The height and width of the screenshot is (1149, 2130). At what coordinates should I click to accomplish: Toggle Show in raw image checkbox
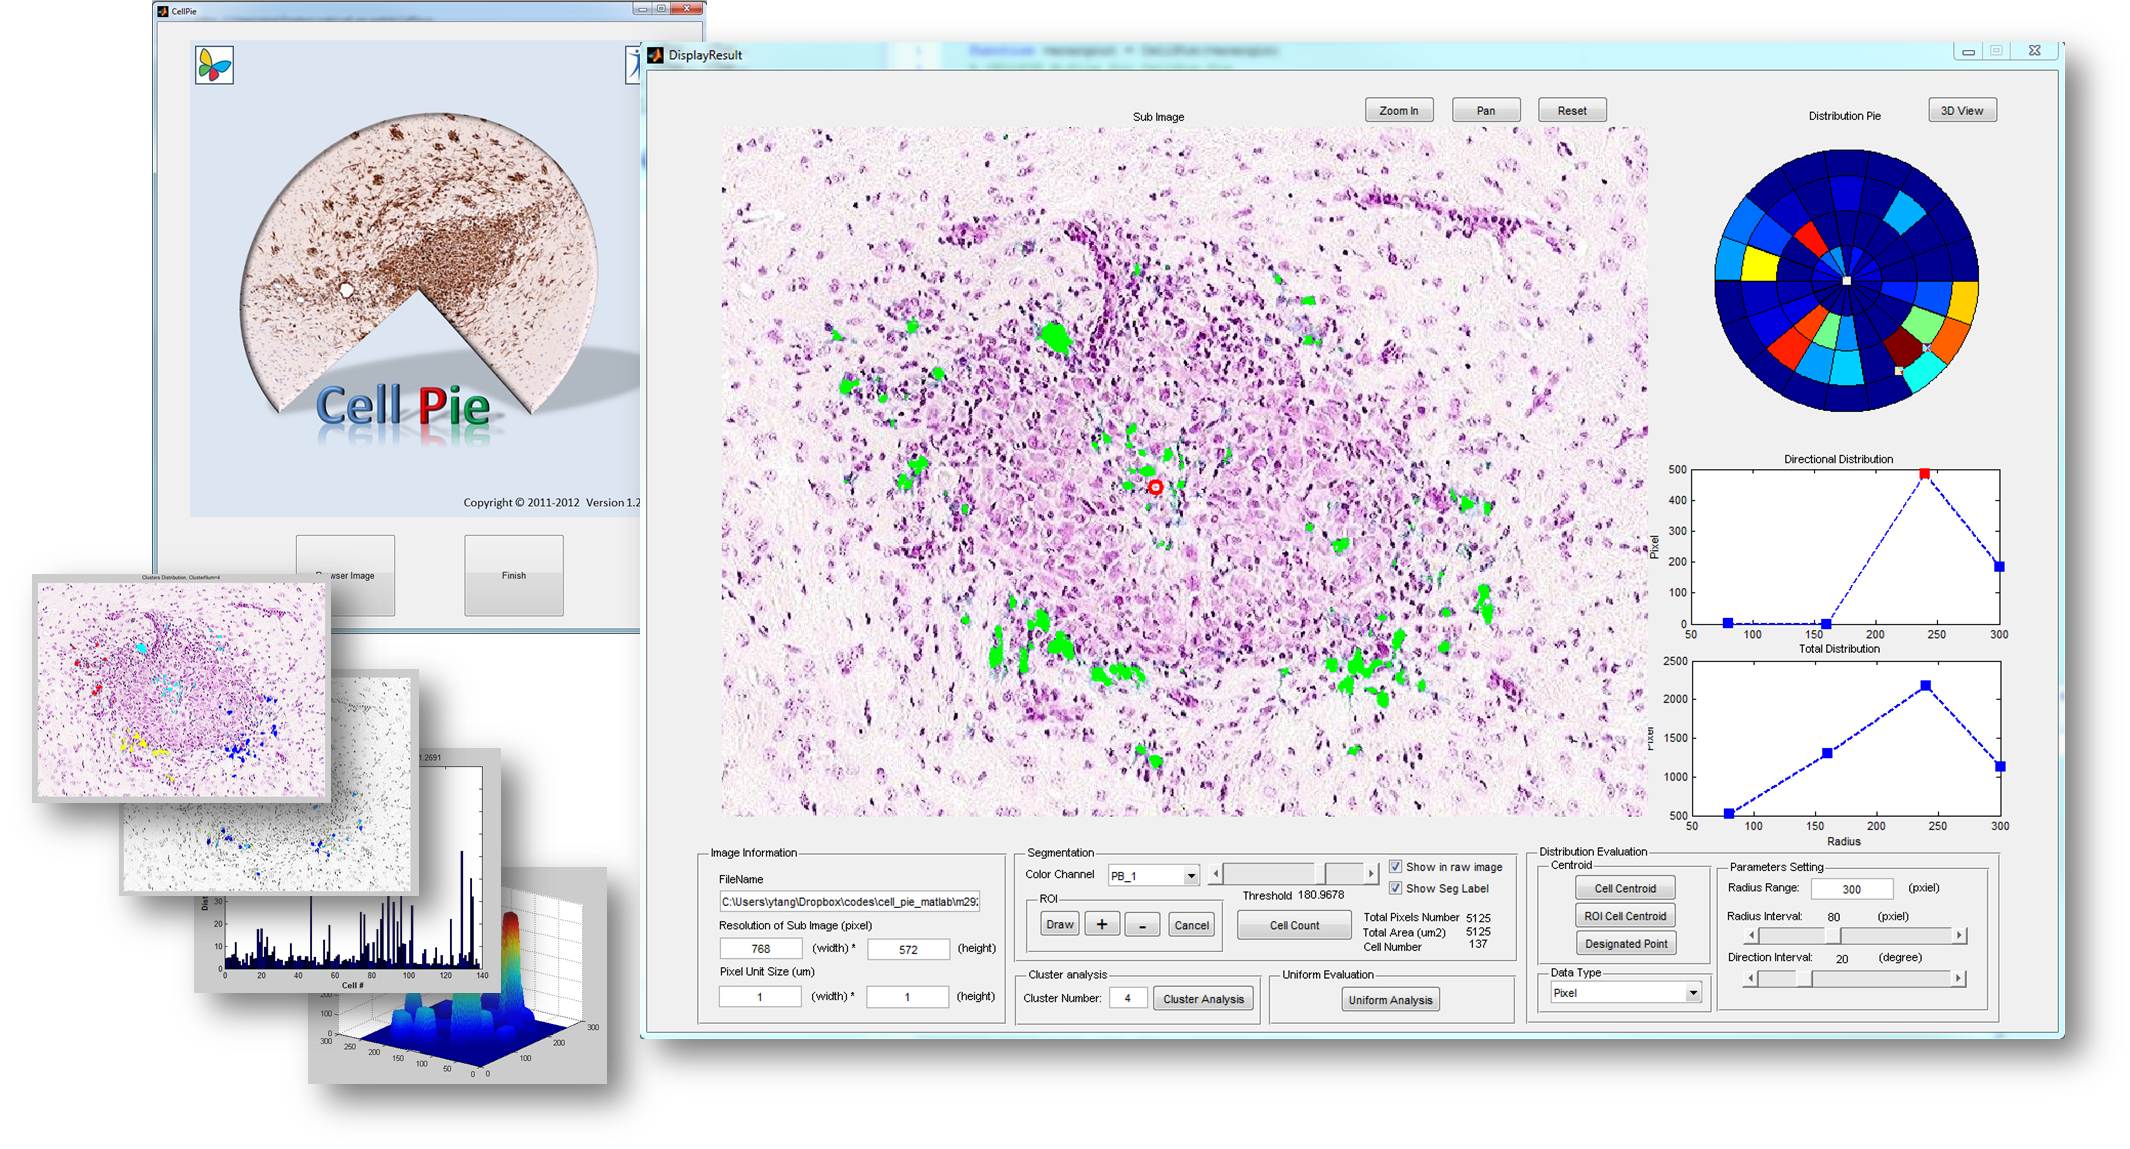1395,867
